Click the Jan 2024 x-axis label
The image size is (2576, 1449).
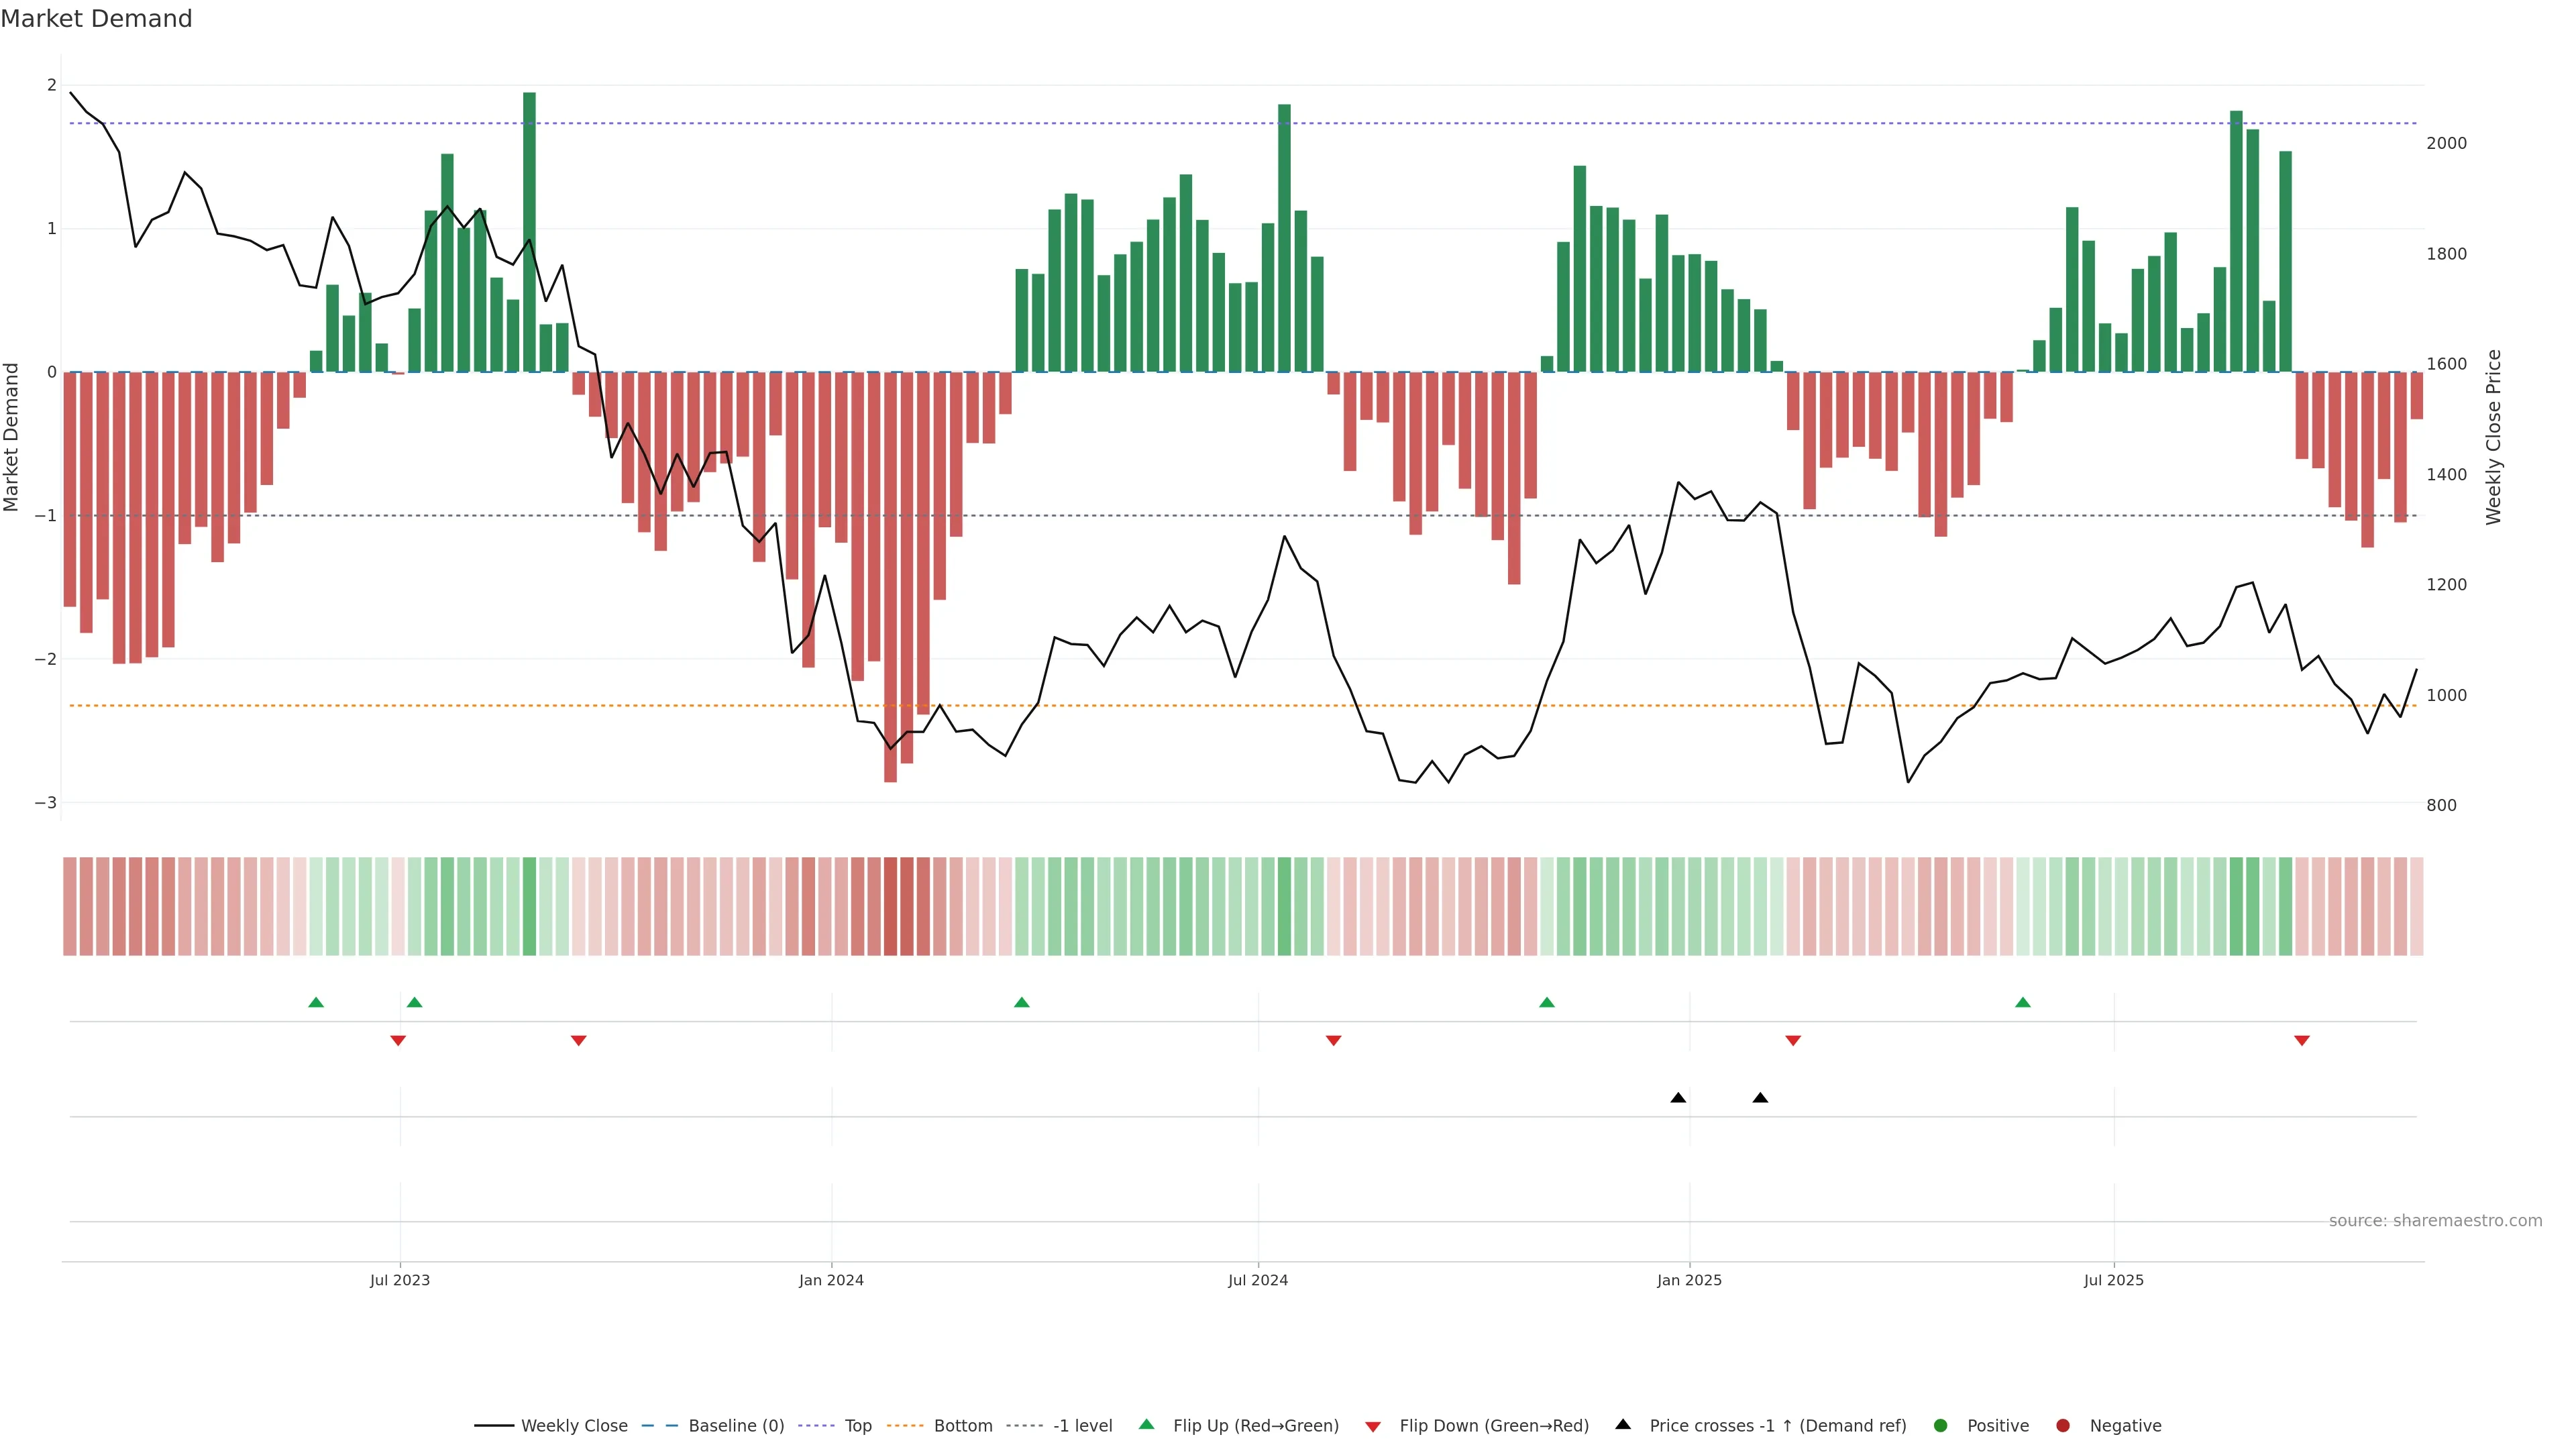pyautogui.click(x=831, y=1280)
